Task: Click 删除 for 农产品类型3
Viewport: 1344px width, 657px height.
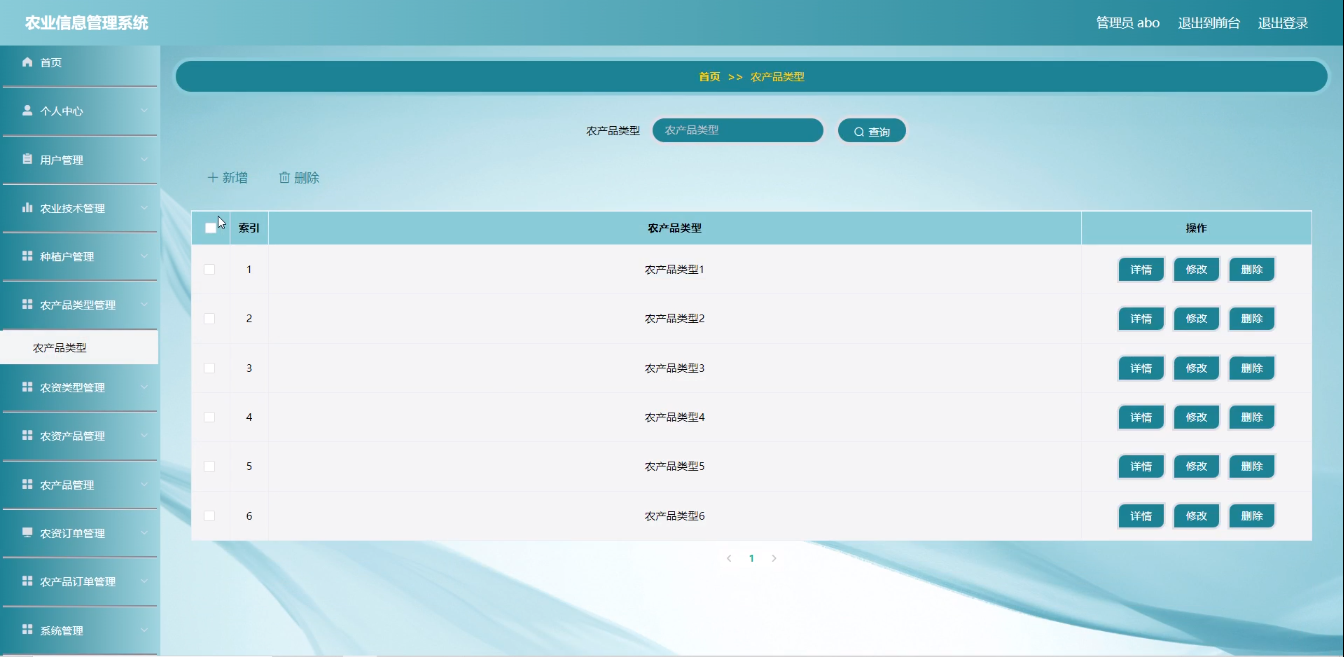Action: coord(1251,368)
